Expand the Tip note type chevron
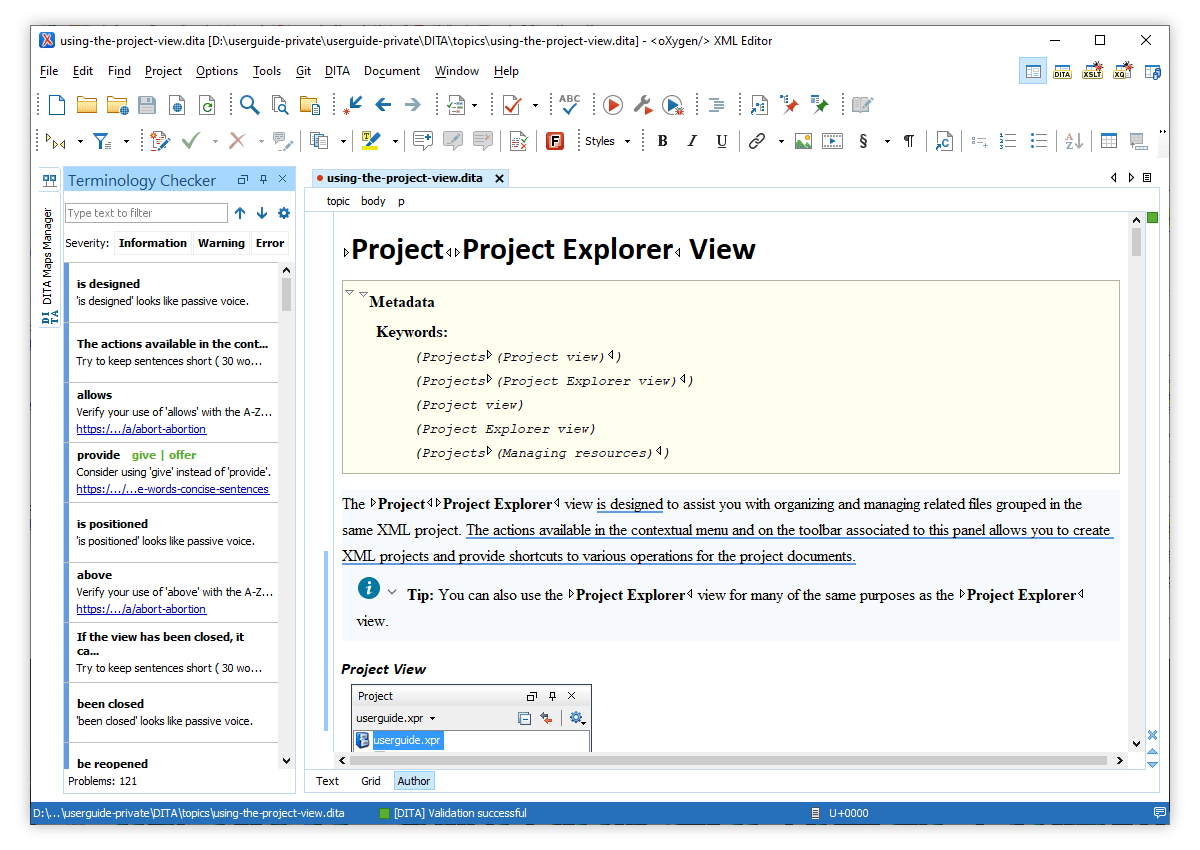Screen dimensions: 1200x850 coord(392,591)
